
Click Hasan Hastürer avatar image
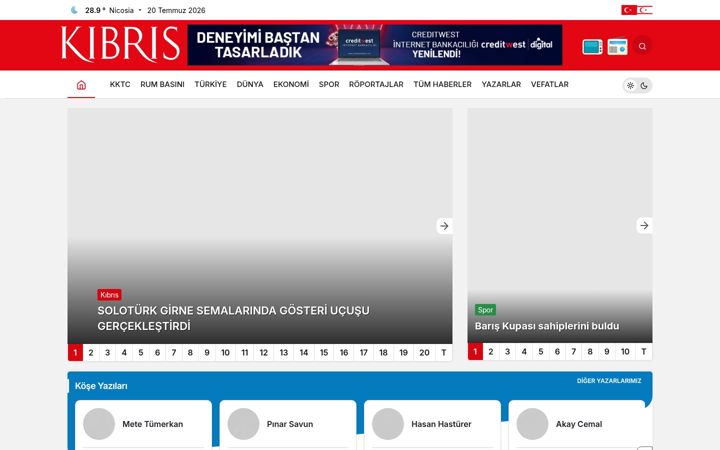coord(388,424)
